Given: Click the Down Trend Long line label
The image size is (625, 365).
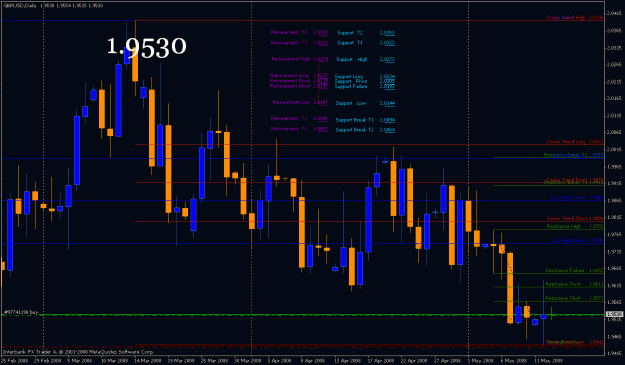Looking at the screenshot, I should point(574,142).
